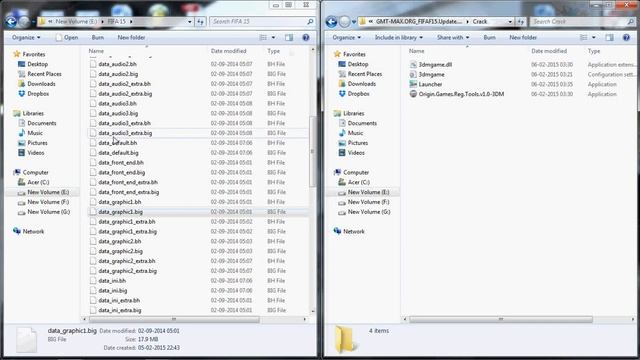Change the view icon in the Crack window
The image size is (640, 360).
coord(584,38)
